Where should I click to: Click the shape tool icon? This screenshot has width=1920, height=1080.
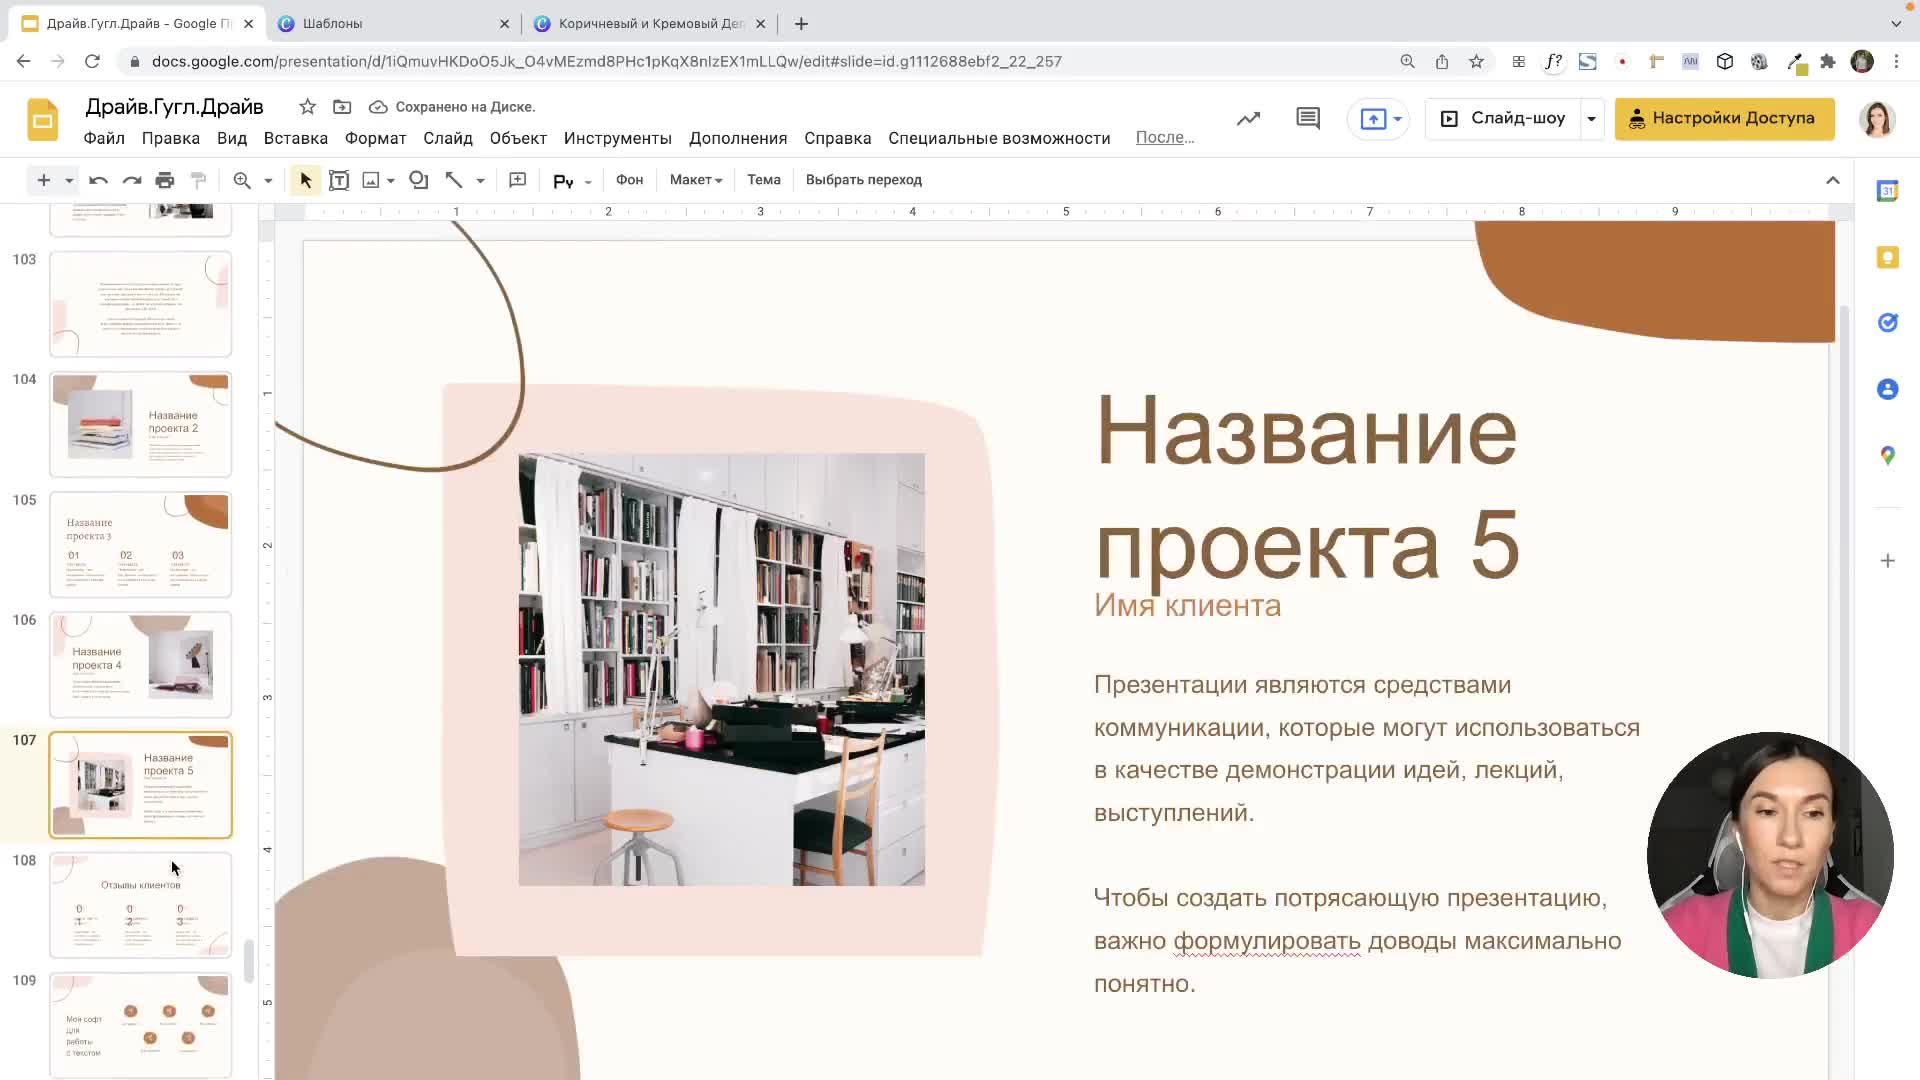pyautogui.click(x=419, y=180)
